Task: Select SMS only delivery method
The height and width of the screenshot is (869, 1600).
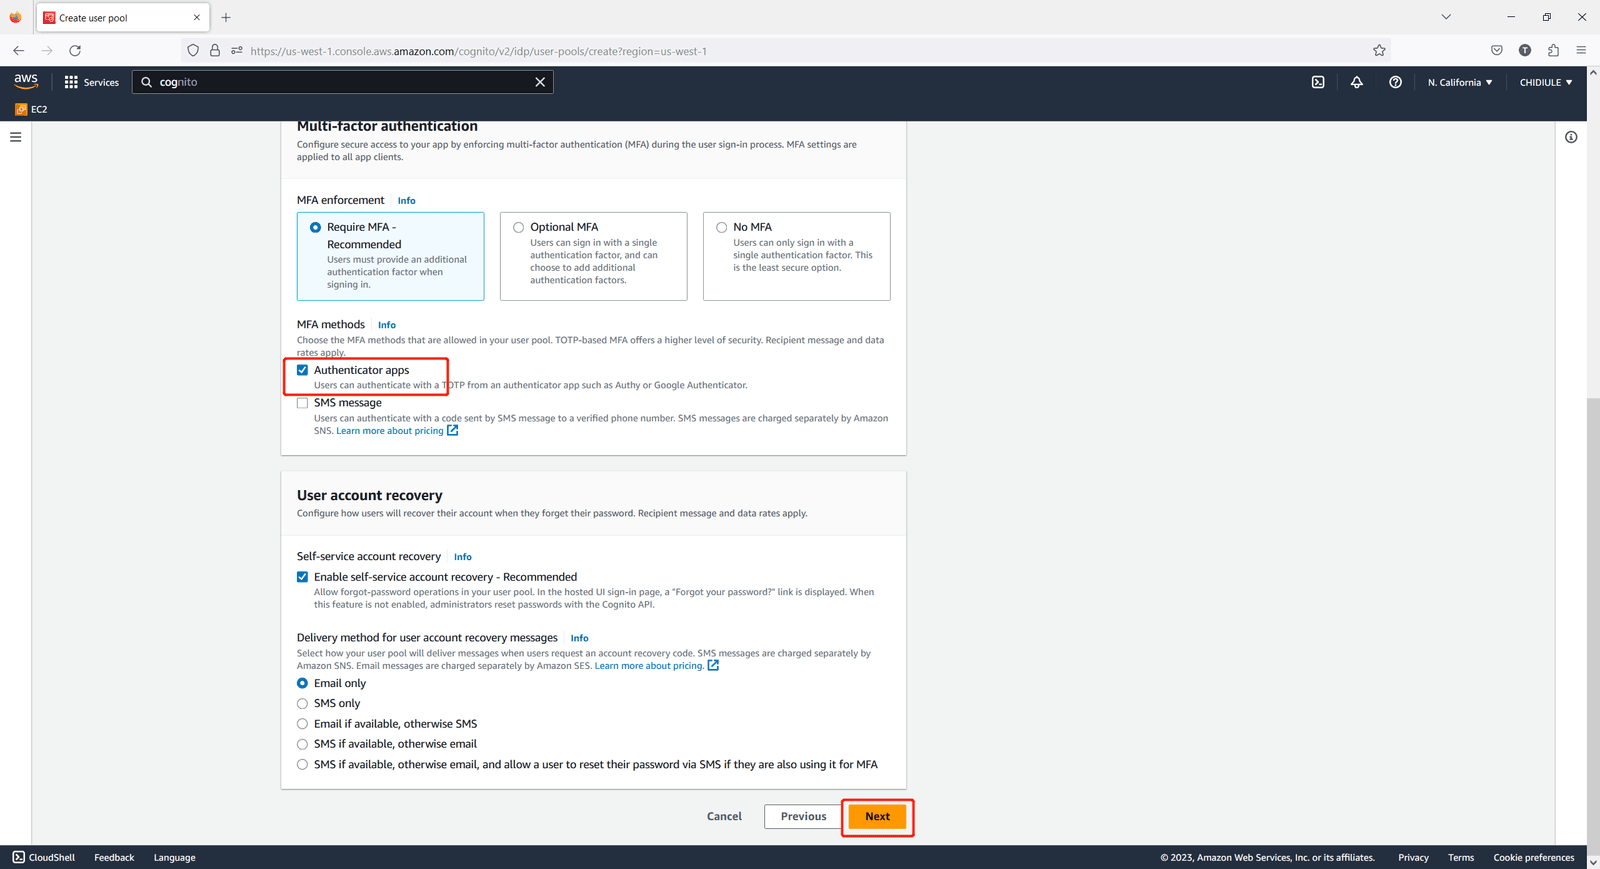Action: pos(302,704)
